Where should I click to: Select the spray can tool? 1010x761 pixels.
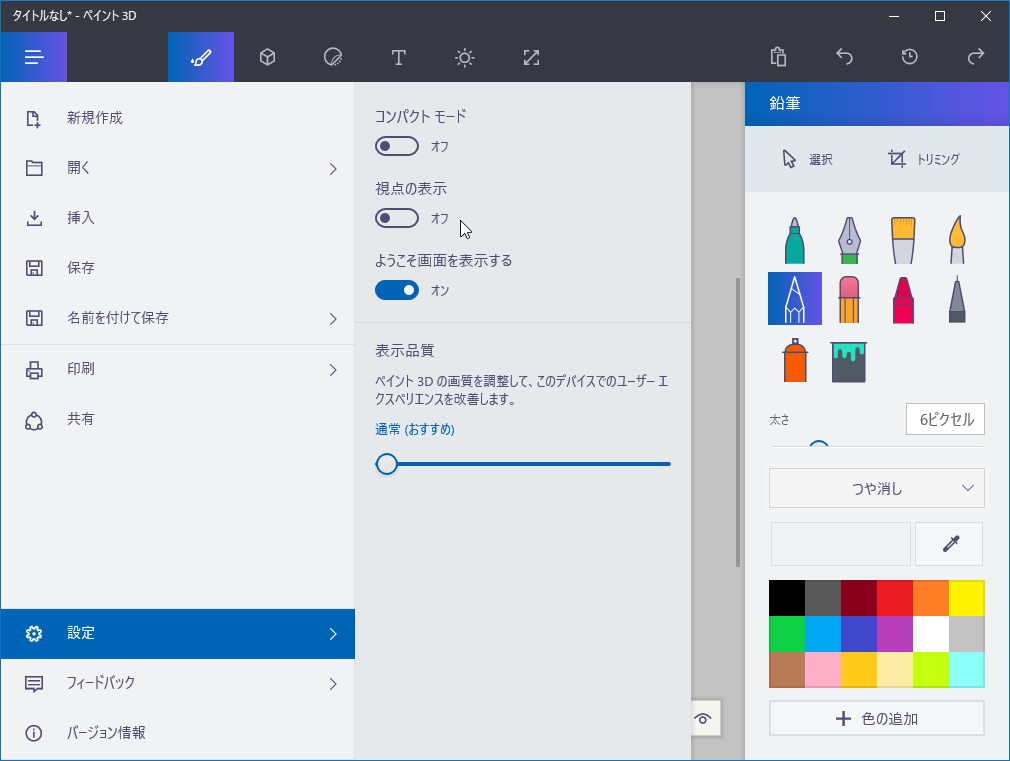(794, 361)
